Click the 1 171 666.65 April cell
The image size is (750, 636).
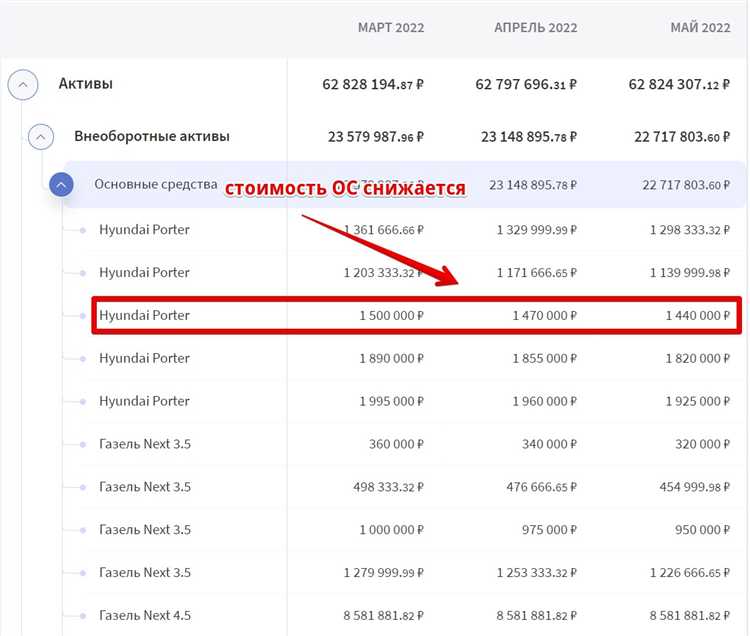click(536, 273)
